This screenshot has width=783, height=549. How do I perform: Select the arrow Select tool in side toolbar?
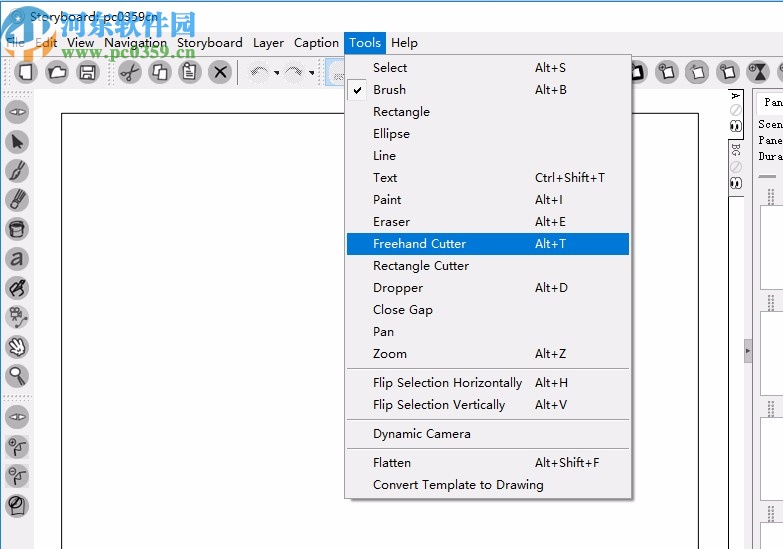[x=17, y=142]
